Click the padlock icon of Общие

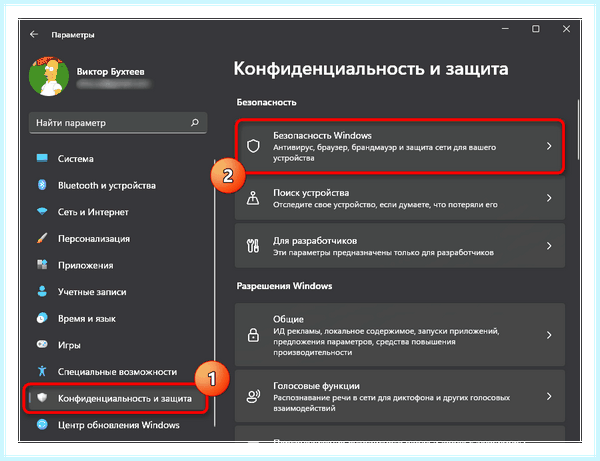253,335
